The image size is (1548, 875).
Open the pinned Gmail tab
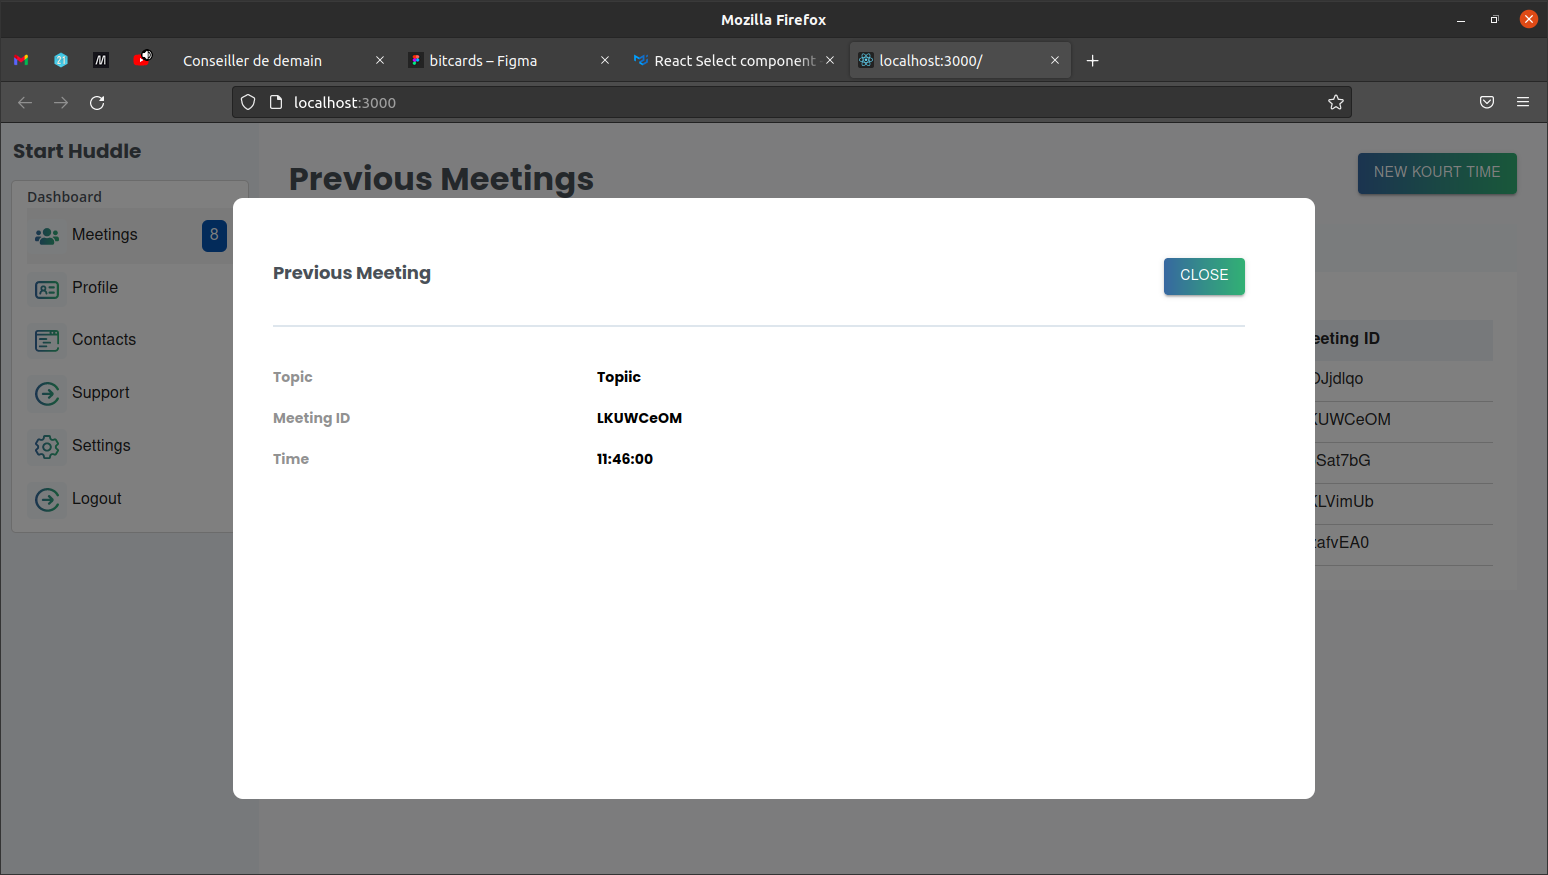coord(21,61)
